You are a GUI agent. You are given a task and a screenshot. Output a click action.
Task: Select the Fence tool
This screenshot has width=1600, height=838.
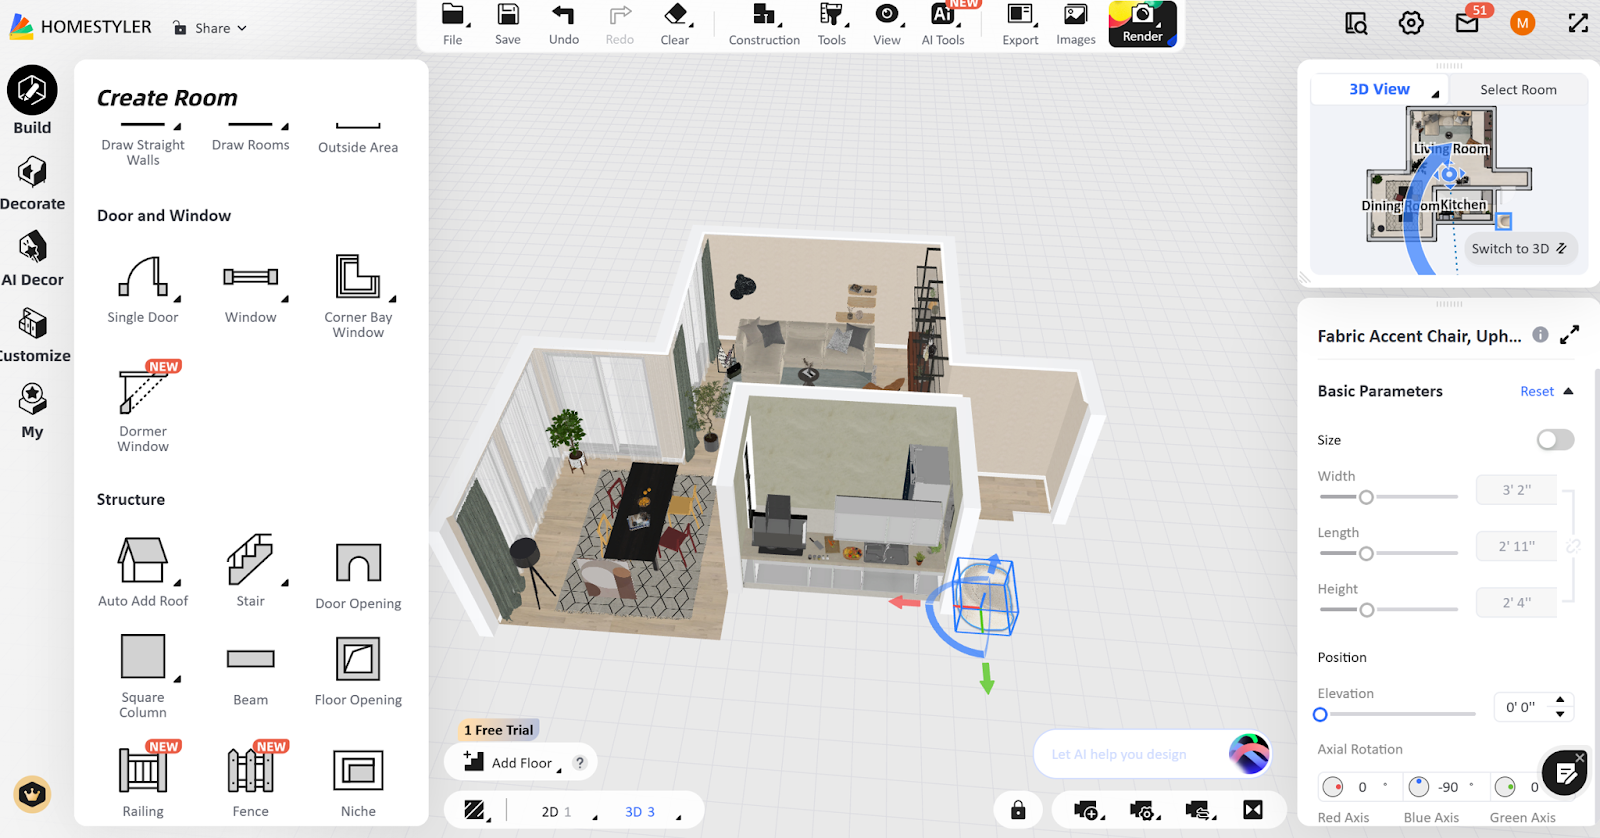[x=250, y=782]
